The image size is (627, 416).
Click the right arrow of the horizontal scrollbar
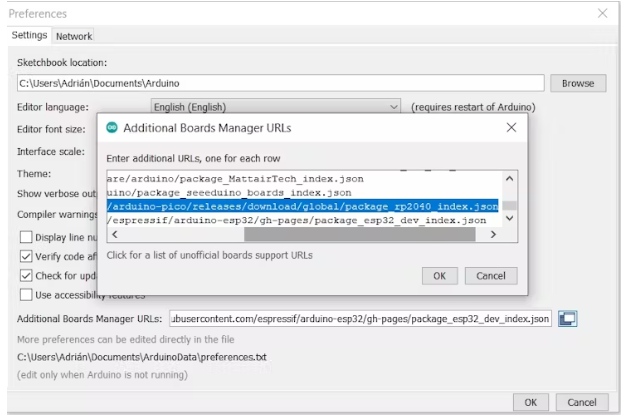[492, 234]
